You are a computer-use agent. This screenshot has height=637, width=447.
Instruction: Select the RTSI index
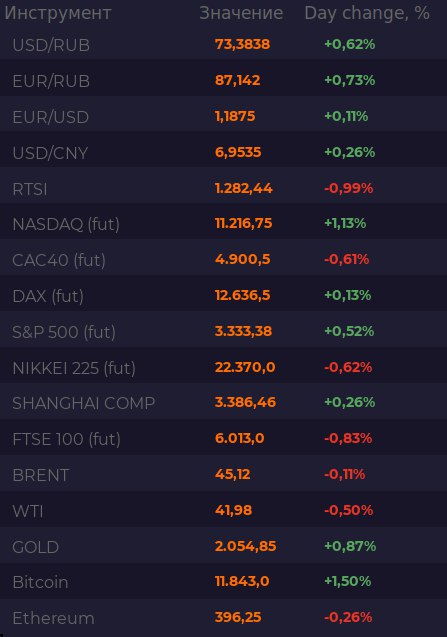pyautogui.click(x=224, y=188)
